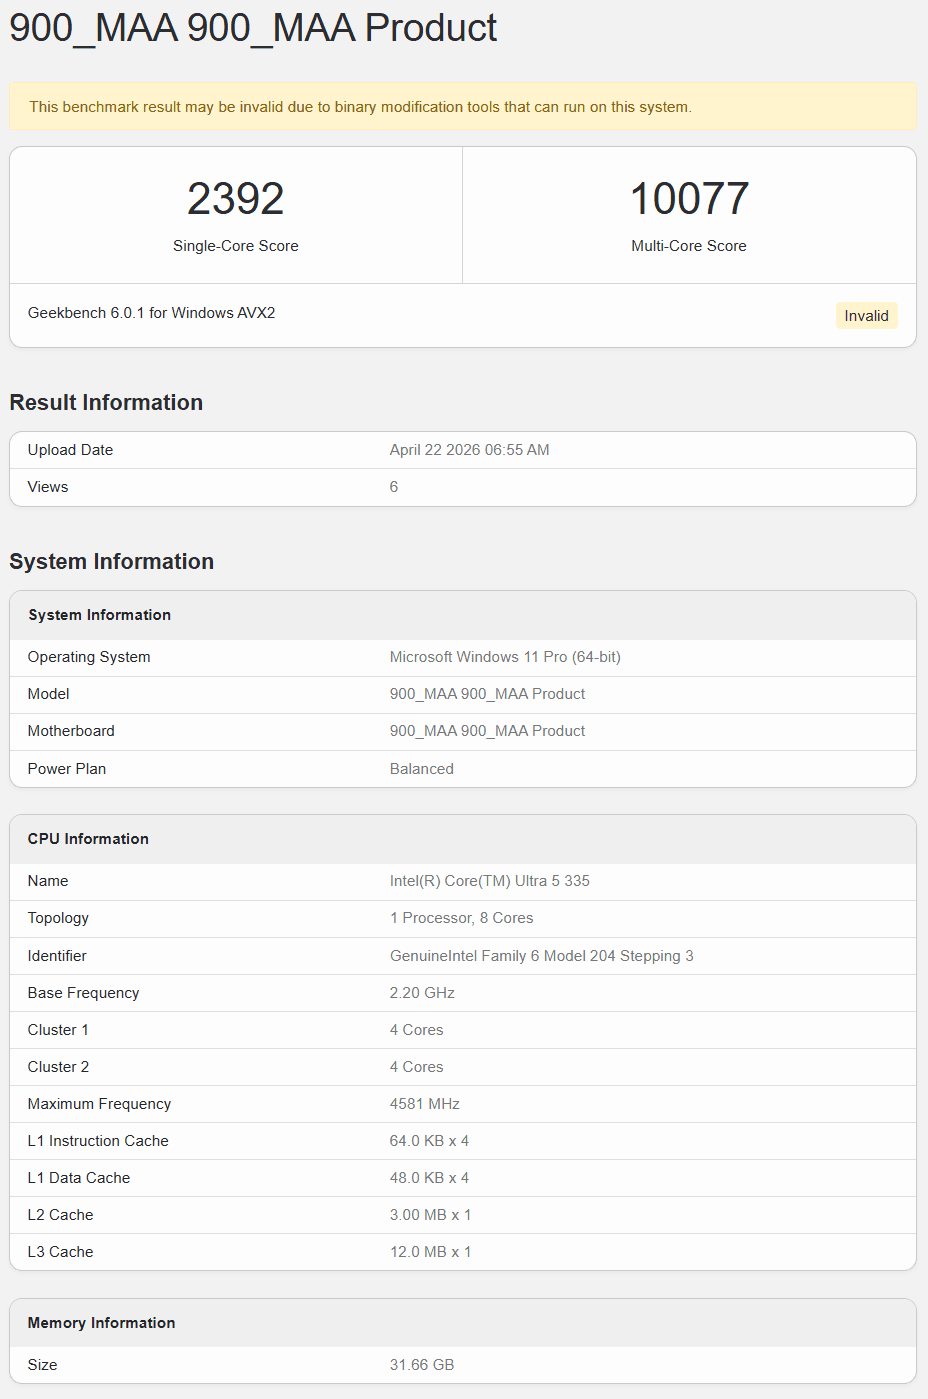Screen dimensions: 928x1399
Task: Click the Invalid badge
Action: (x=866, y=316)
